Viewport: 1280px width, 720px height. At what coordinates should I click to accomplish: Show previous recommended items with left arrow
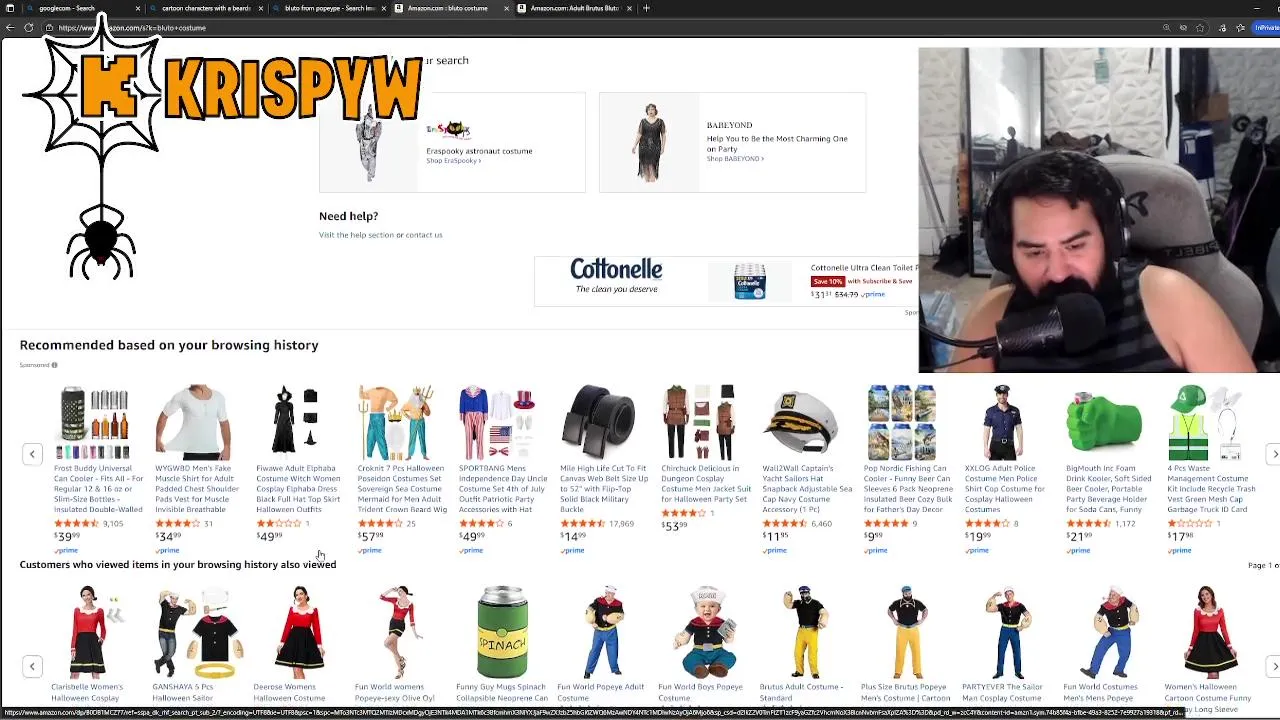pos(32,454)
